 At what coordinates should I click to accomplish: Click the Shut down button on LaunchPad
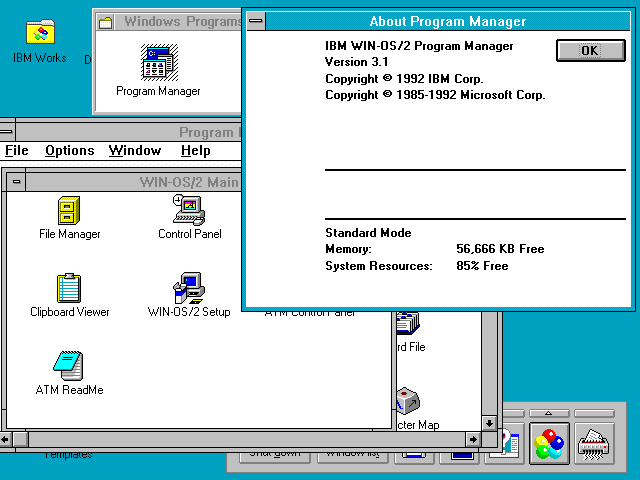275,457
